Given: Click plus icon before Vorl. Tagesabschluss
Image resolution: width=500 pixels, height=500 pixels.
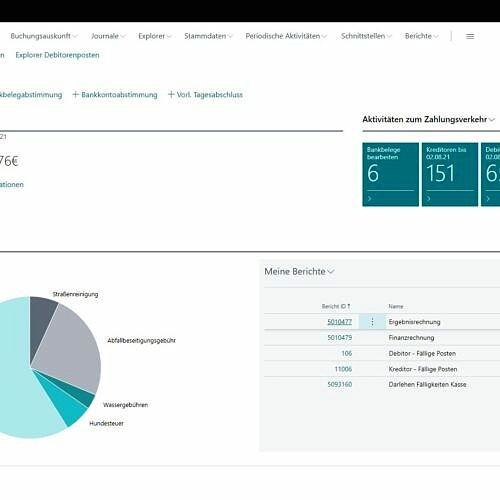Looking at the screenshot, I should pos(171,94).
